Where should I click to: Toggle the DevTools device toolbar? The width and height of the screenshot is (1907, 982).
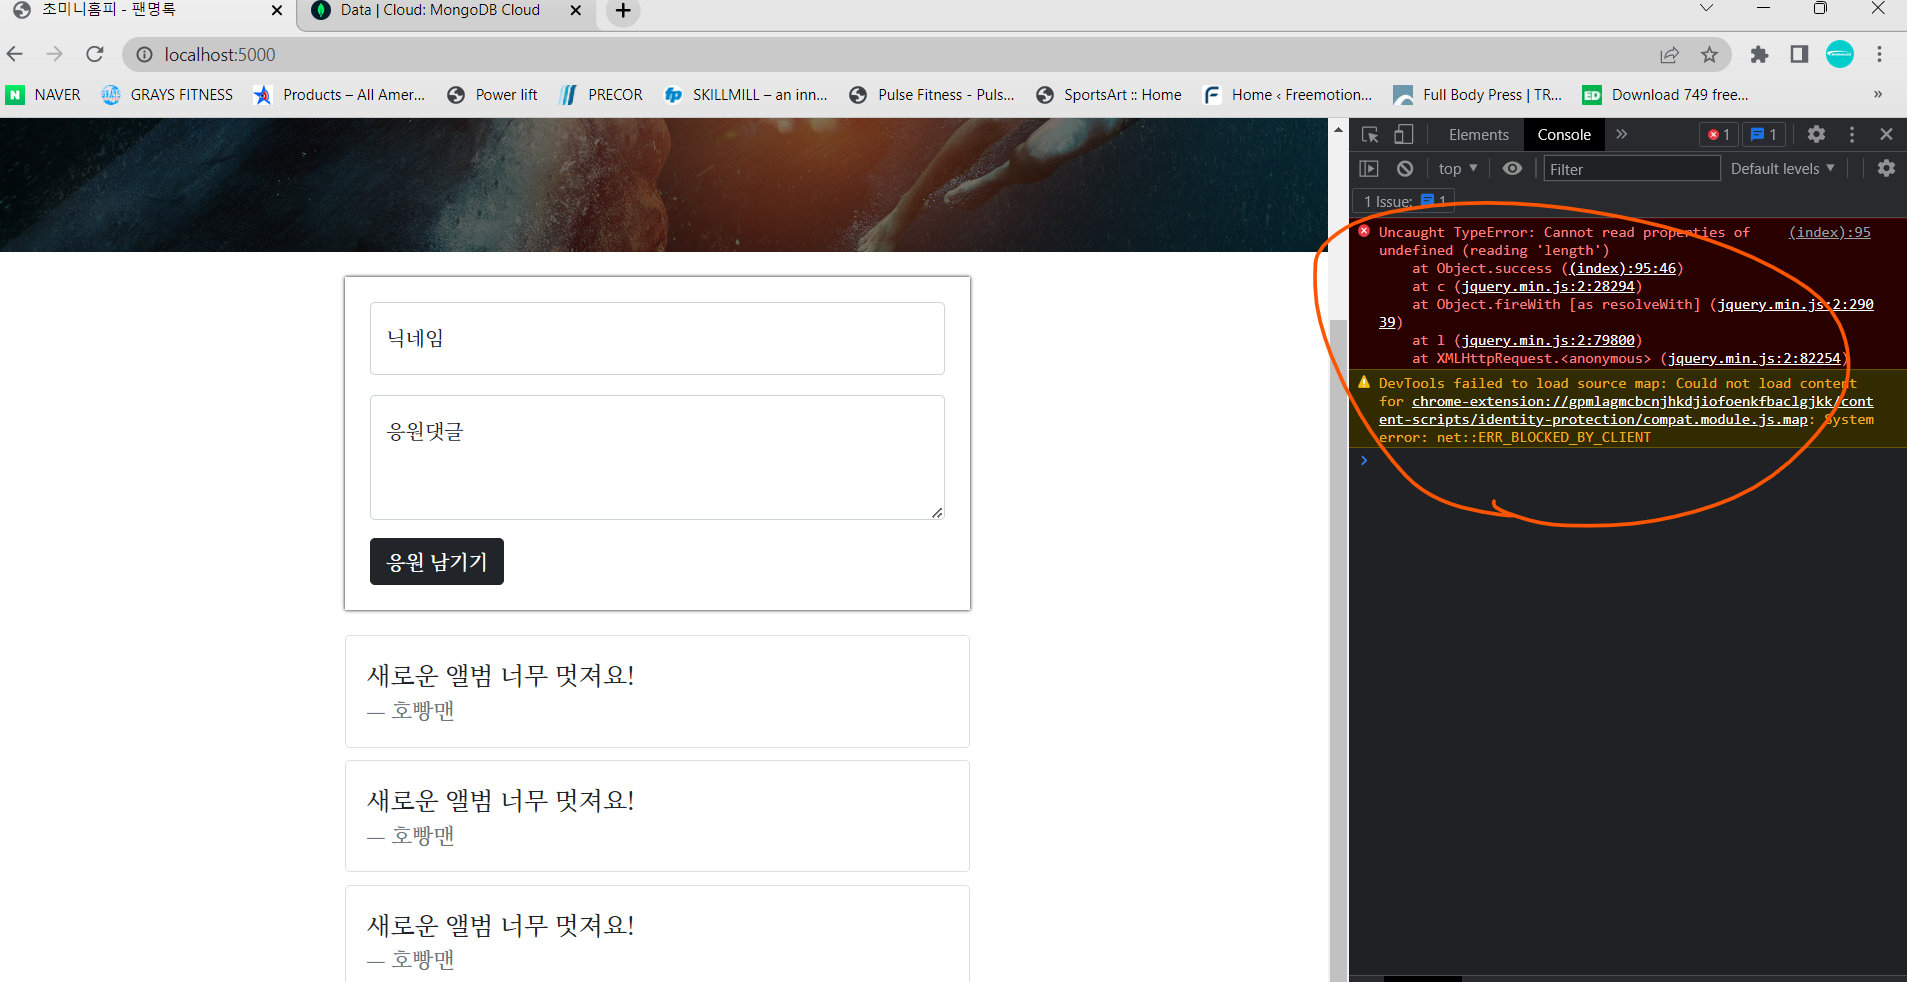pyautogui.click(x=1404, y=135)
